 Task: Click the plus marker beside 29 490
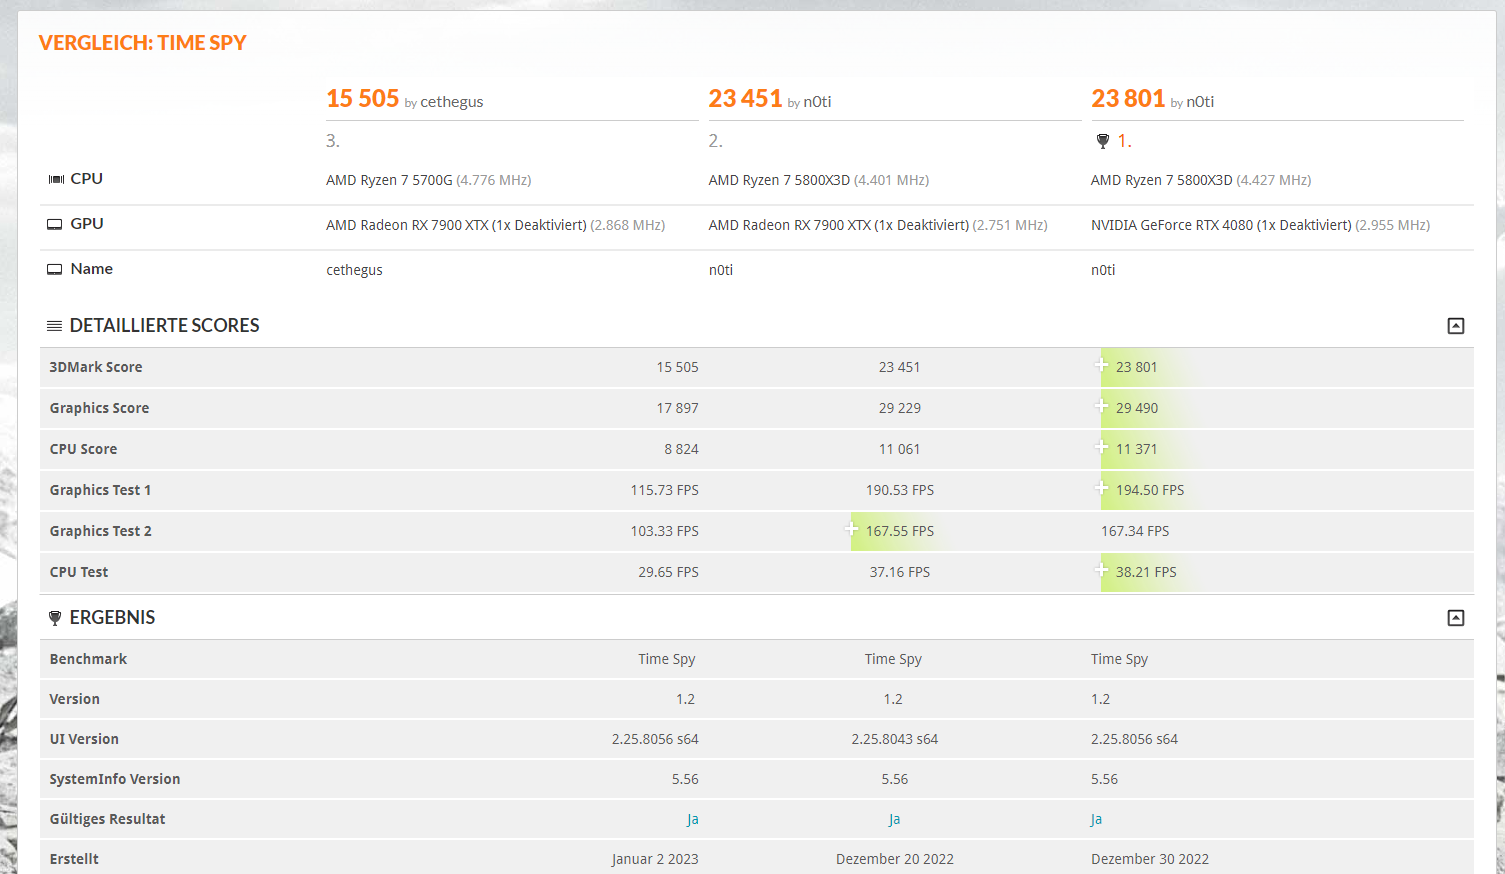[1101, 406]
